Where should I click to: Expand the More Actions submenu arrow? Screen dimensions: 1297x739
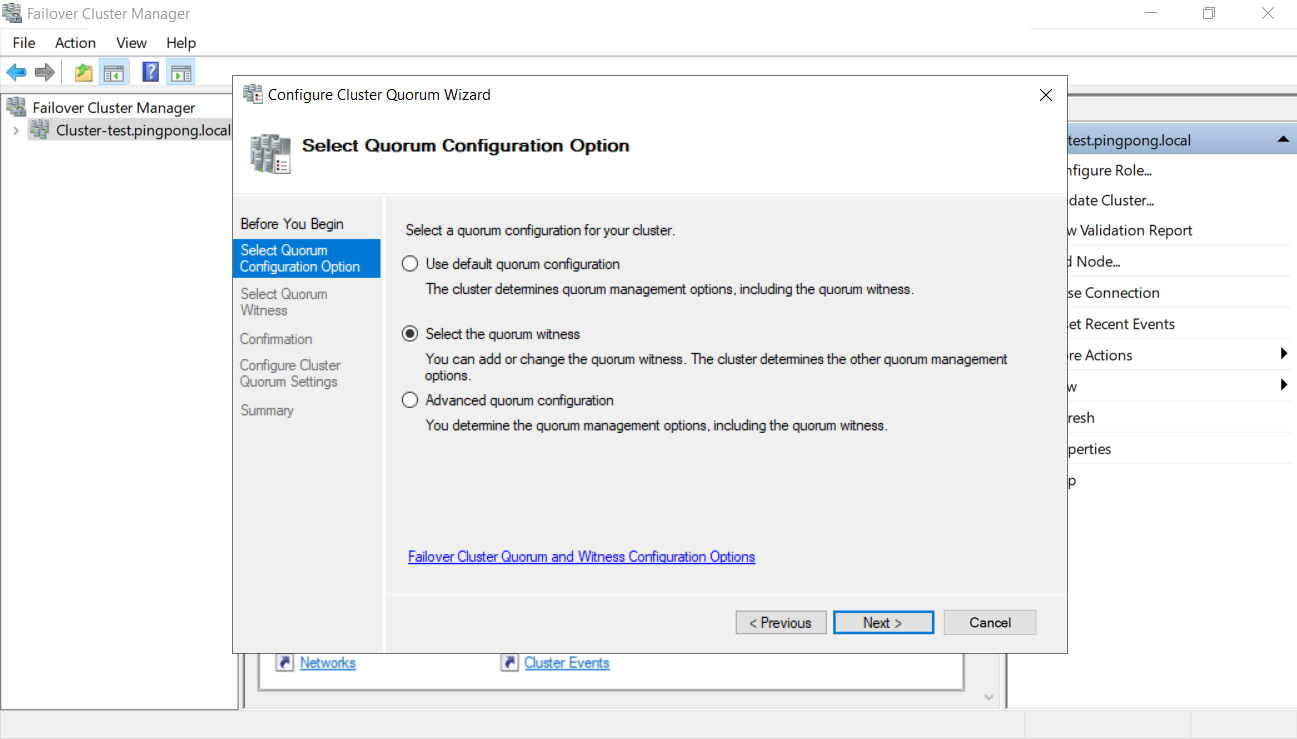point(1284,355)
